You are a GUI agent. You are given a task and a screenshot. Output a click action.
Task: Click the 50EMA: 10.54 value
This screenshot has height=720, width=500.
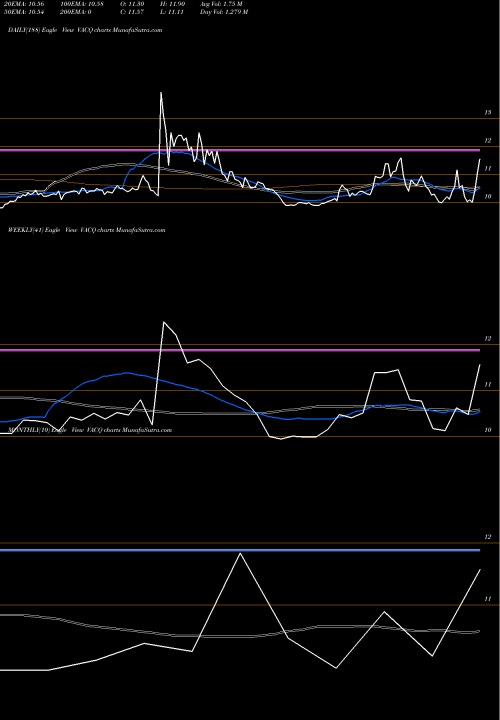(23, 12)
